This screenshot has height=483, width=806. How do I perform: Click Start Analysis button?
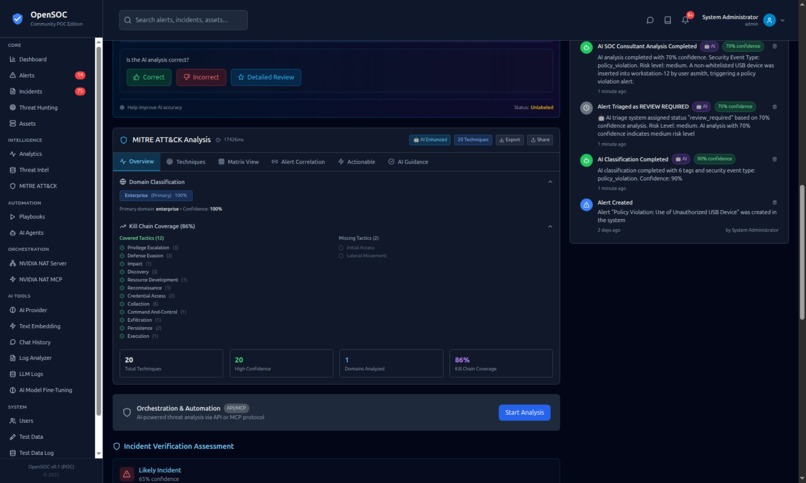point(524,412)
